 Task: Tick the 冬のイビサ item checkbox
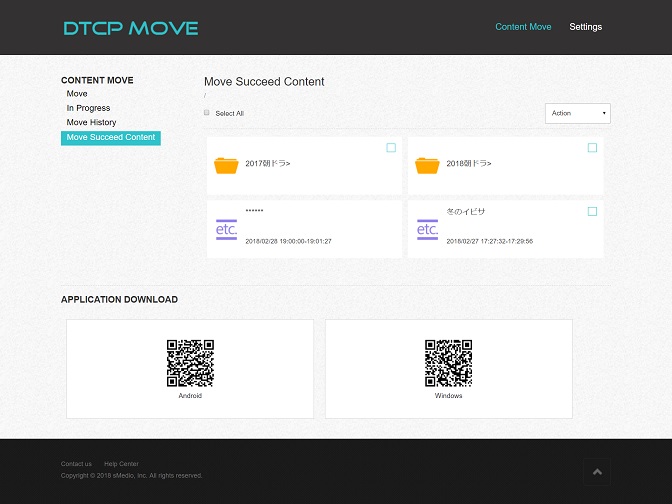pyautogui.click(x=592, y=211)
